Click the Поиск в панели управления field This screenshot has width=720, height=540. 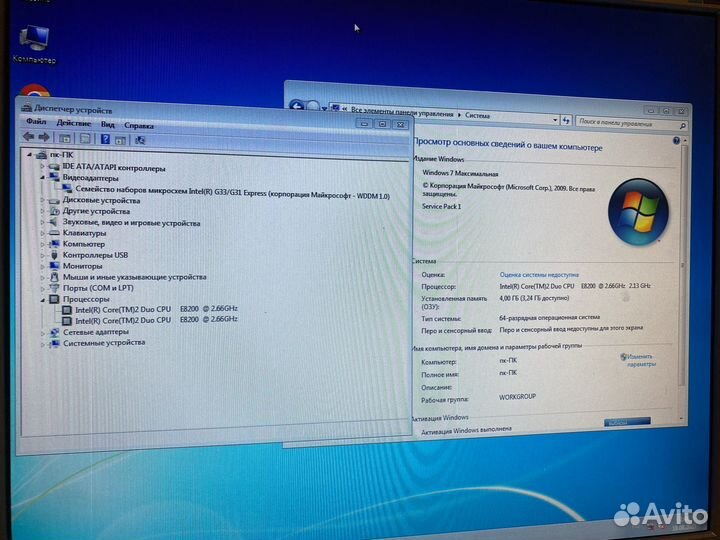pos(631,123)
